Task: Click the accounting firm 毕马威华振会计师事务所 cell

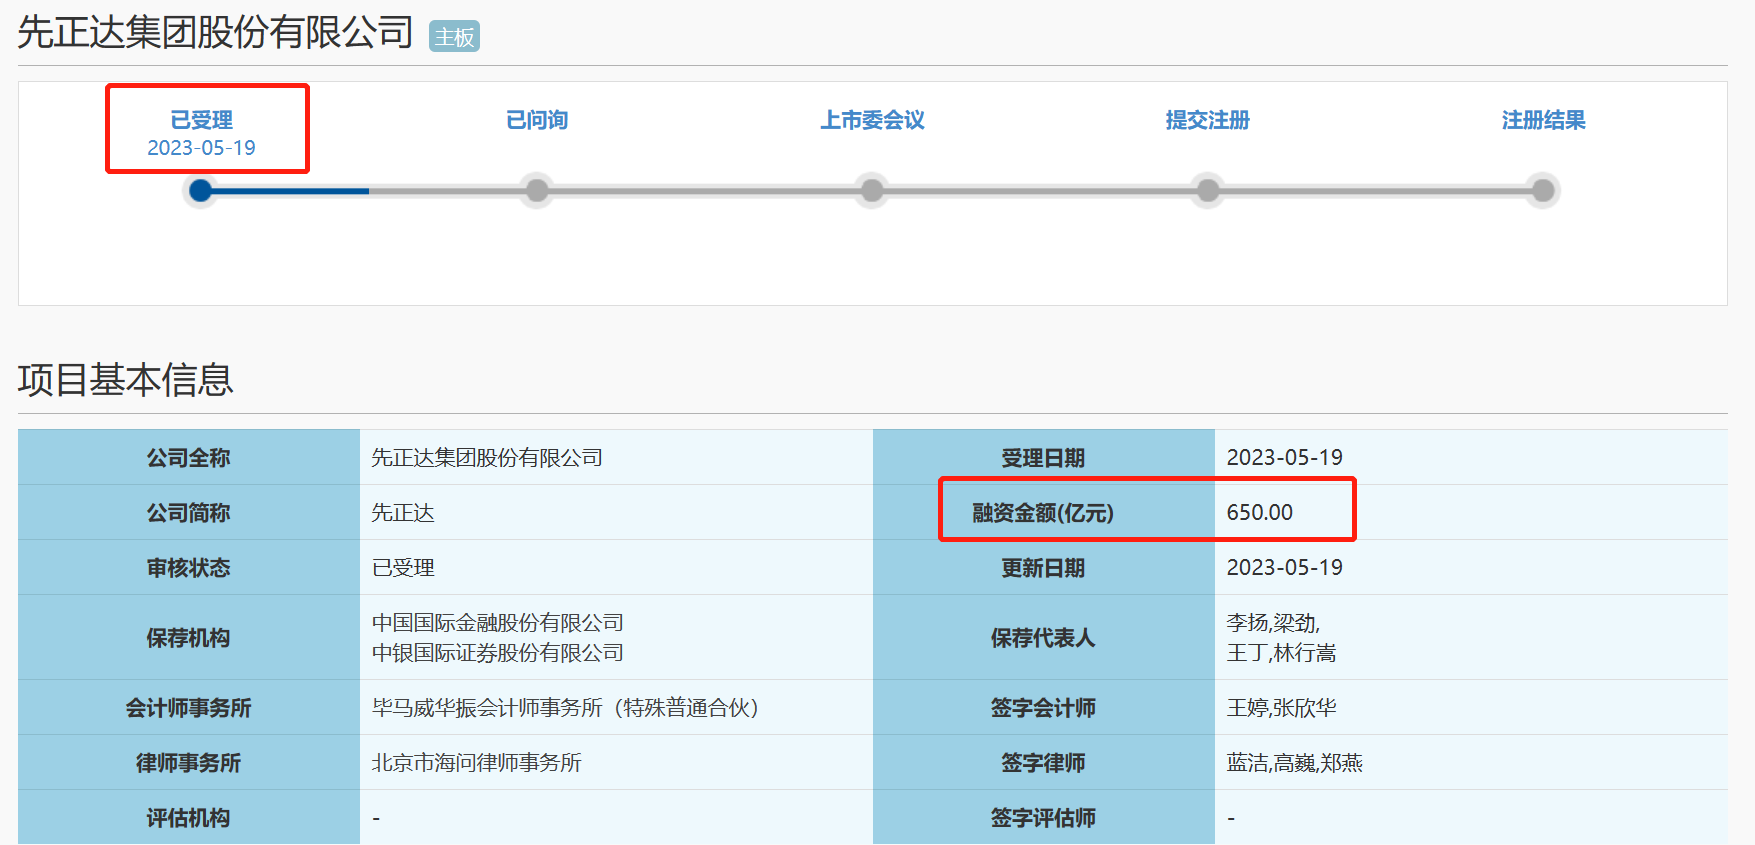Action: click(565, 708)
